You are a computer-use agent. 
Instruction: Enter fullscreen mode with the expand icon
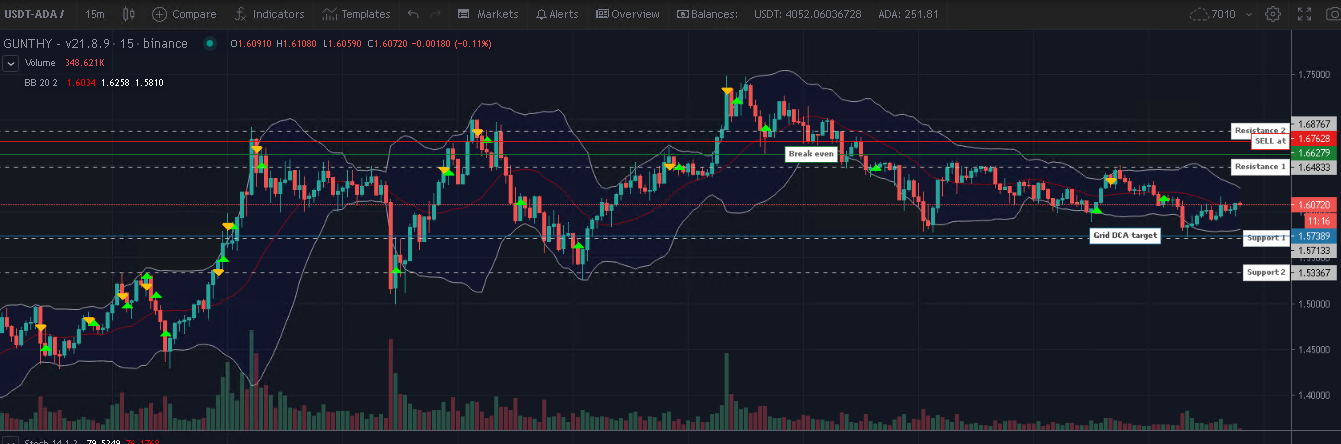click(x=1303, y=15)
